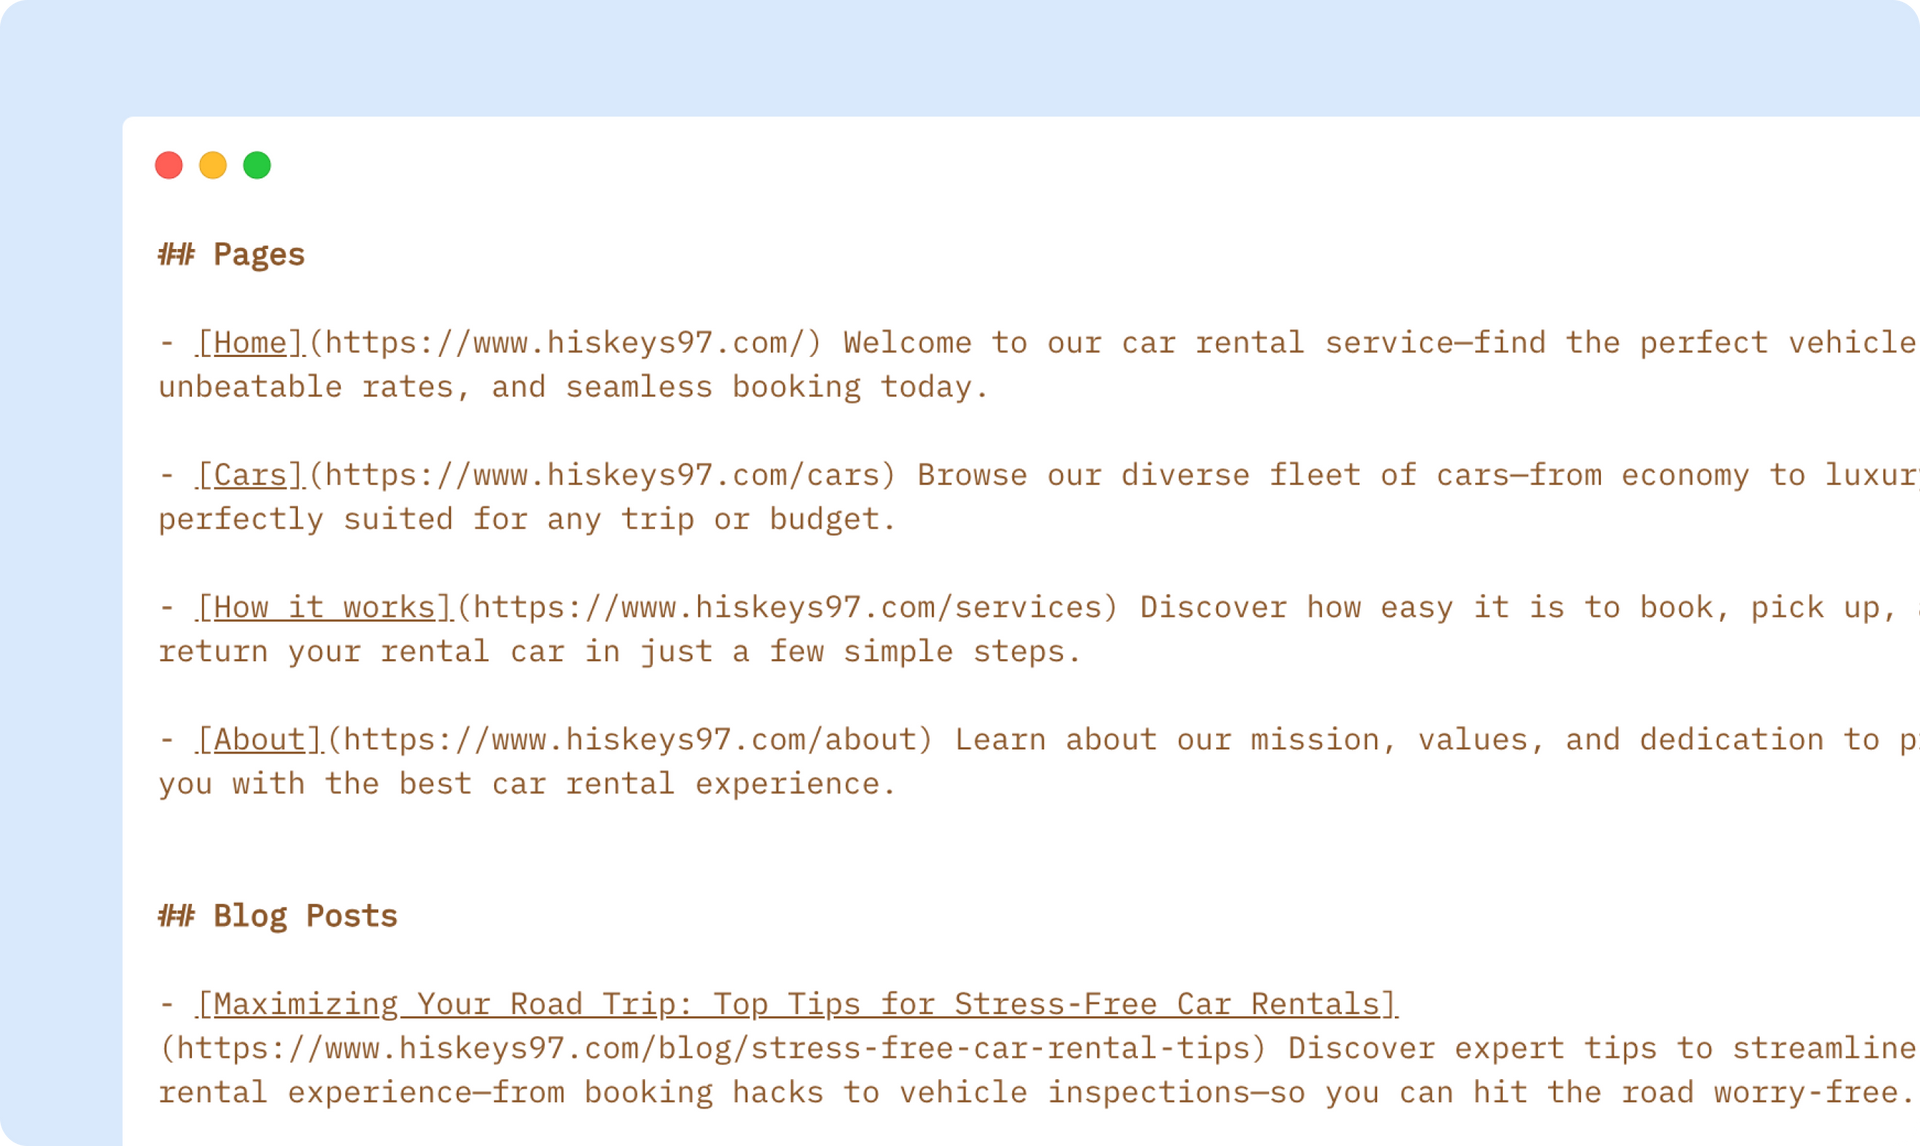1920x1146 pixels.
Task: Click the stress-free-car-rental-tips blog URL
Action: tap(713, 1047)
